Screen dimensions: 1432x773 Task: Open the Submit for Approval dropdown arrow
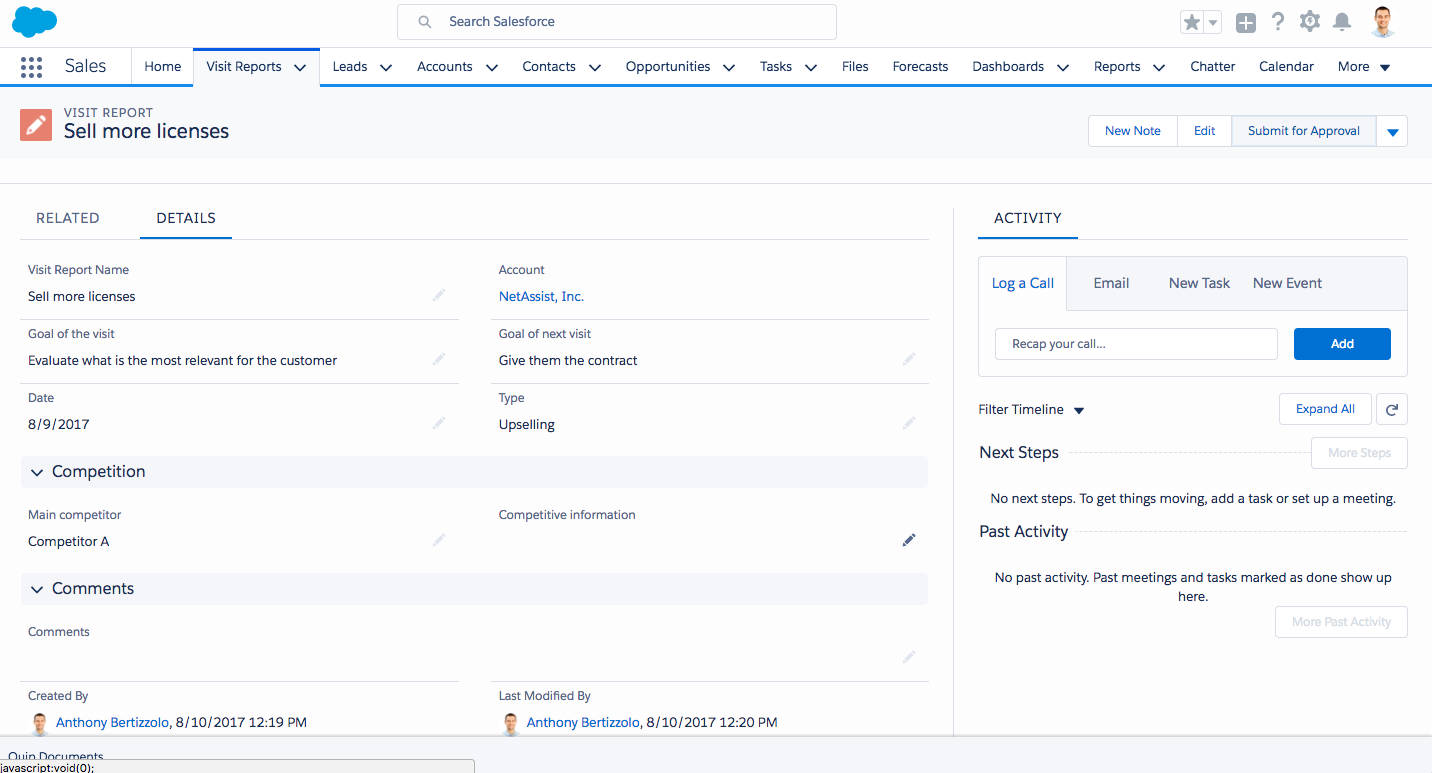coord(1392,130)
